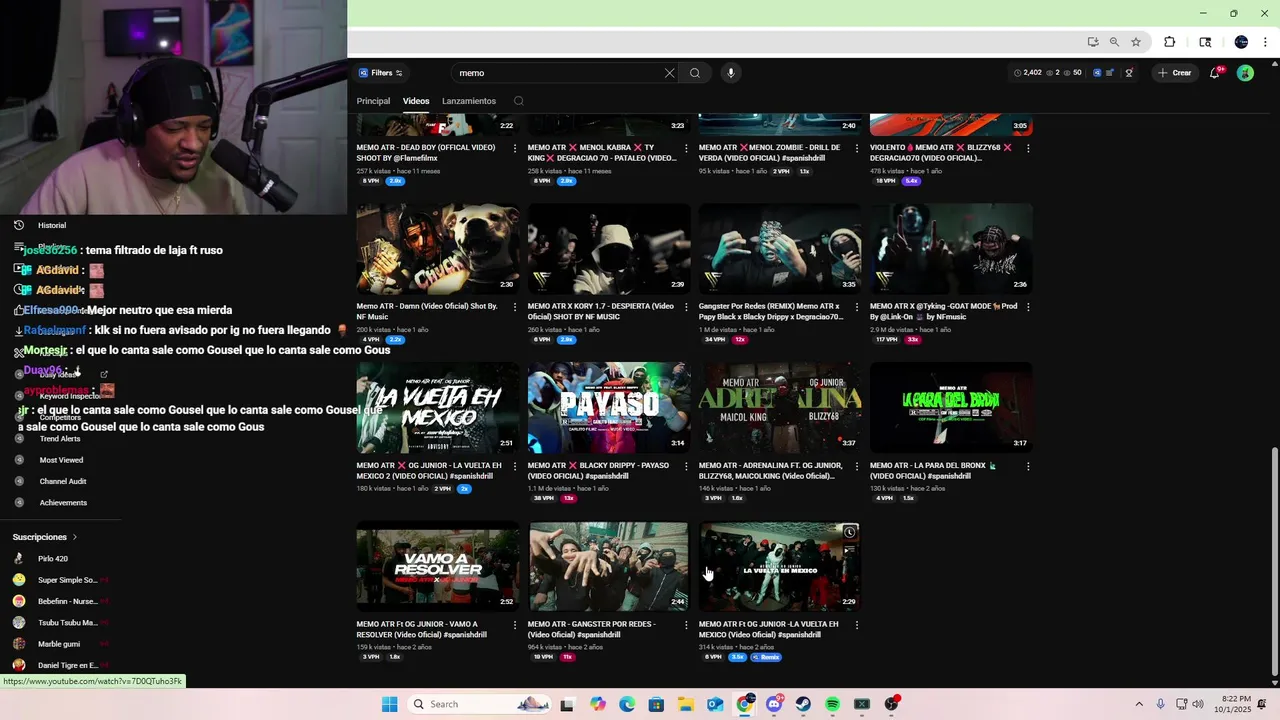Image resolution: width=1280 pixels, height=720 pixels.
Task: Open options menu for ADRENALINA video
Action: [857, 466]
